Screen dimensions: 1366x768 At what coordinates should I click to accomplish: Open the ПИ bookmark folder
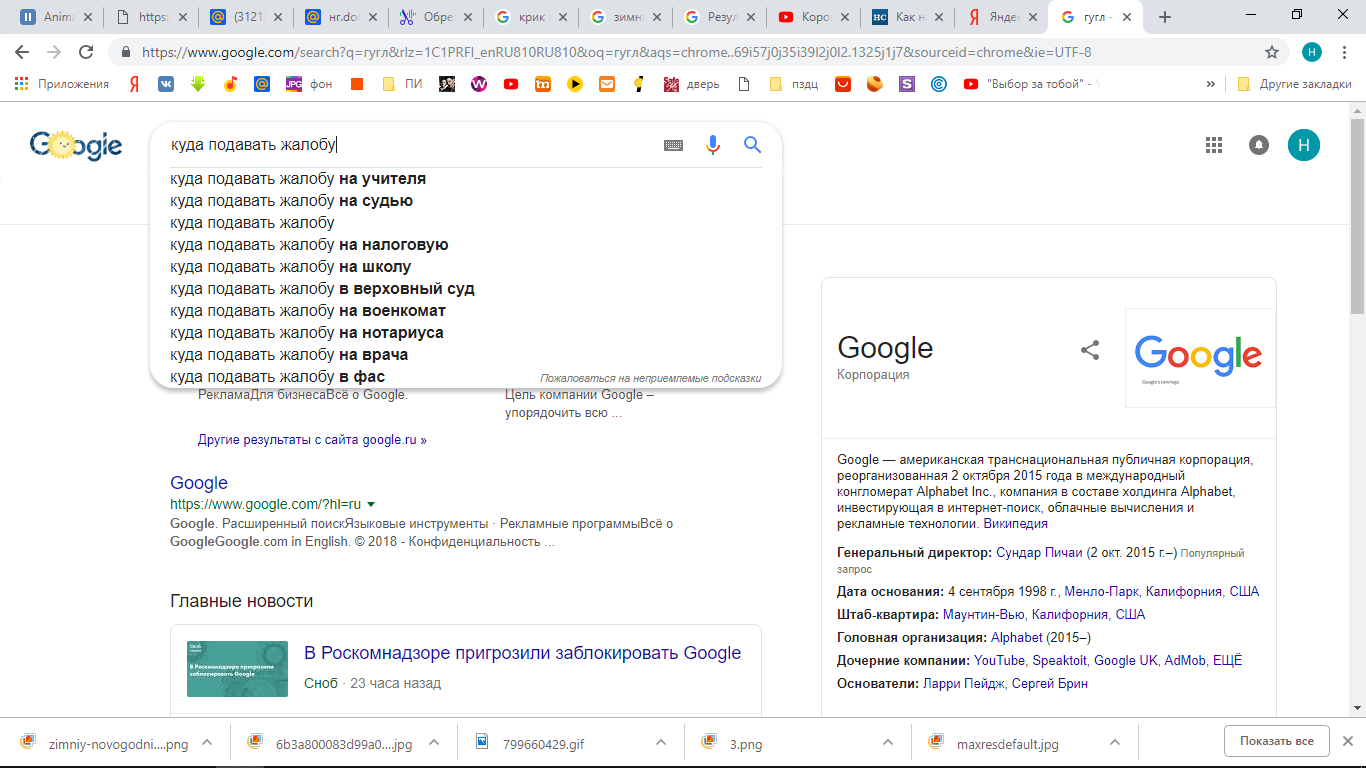click(403, 84)
